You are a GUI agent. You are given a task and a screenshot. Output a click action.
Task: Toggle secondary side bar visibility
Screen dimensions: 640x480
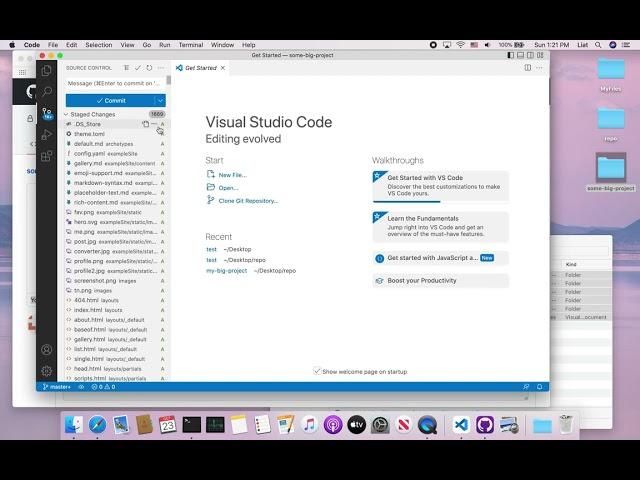pyautogui.click(x=530, y=55)
